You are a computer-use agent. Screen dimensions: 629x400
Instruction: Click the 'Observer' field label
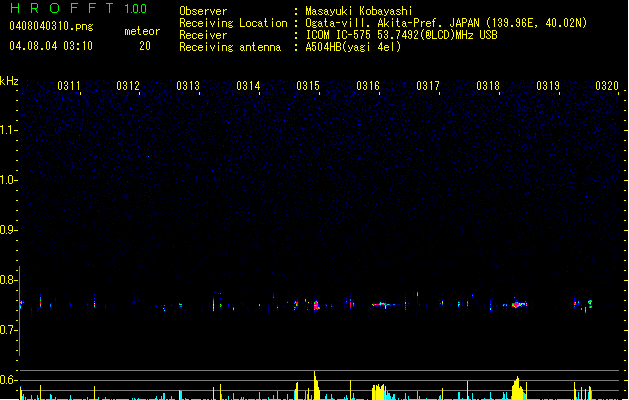[203, 11]
